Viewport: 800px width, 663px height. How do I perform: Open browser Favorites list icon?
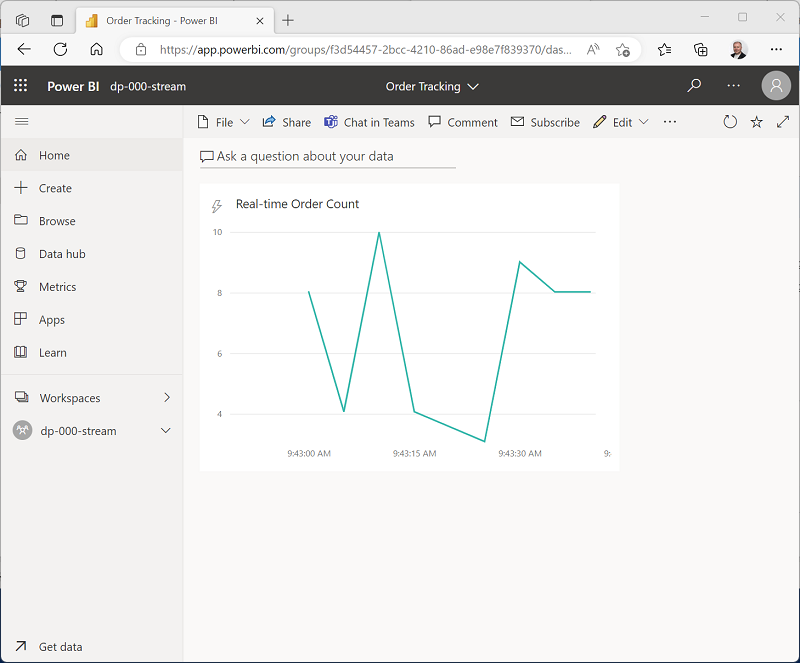664,50
